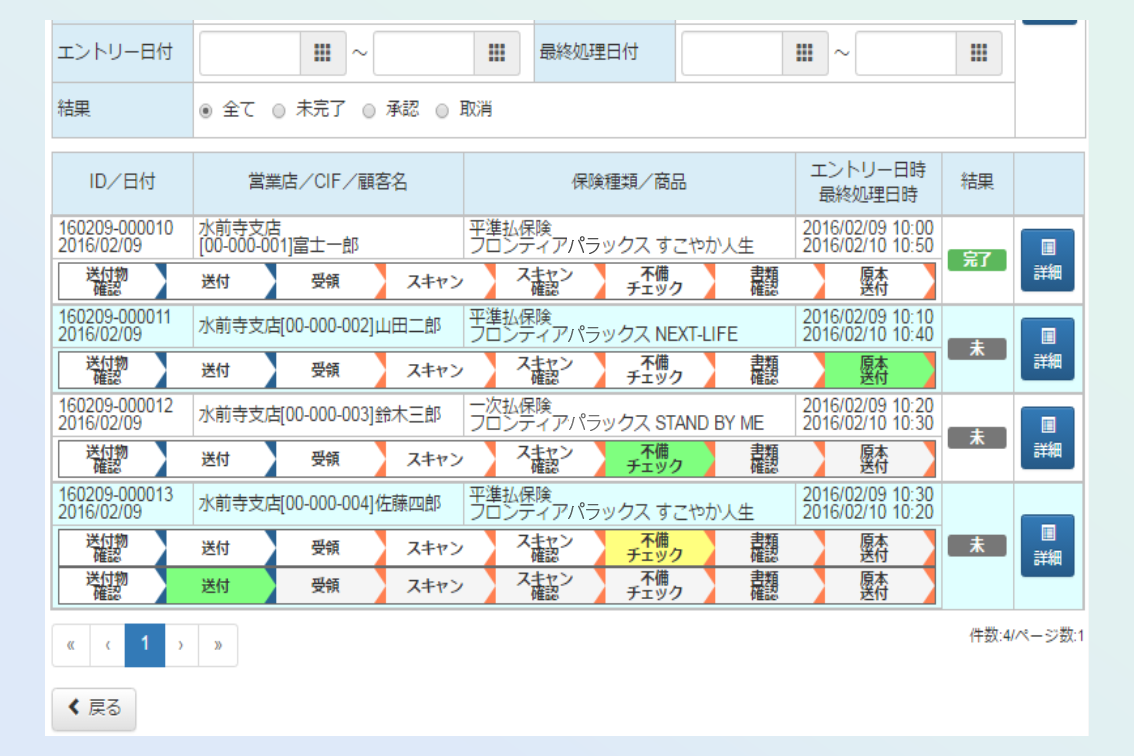
Task: Select the 未完了 result radio button
Action: (279, 111)
